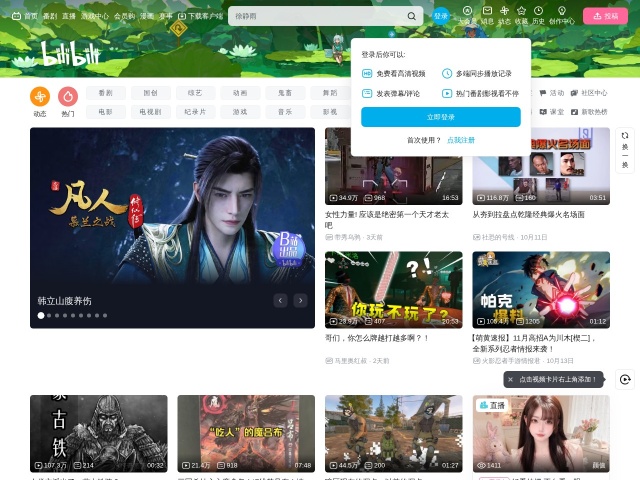Screen dimensions: 640x480
Task: Click 下载客户端 download link
Action: [x=200, y=16]
